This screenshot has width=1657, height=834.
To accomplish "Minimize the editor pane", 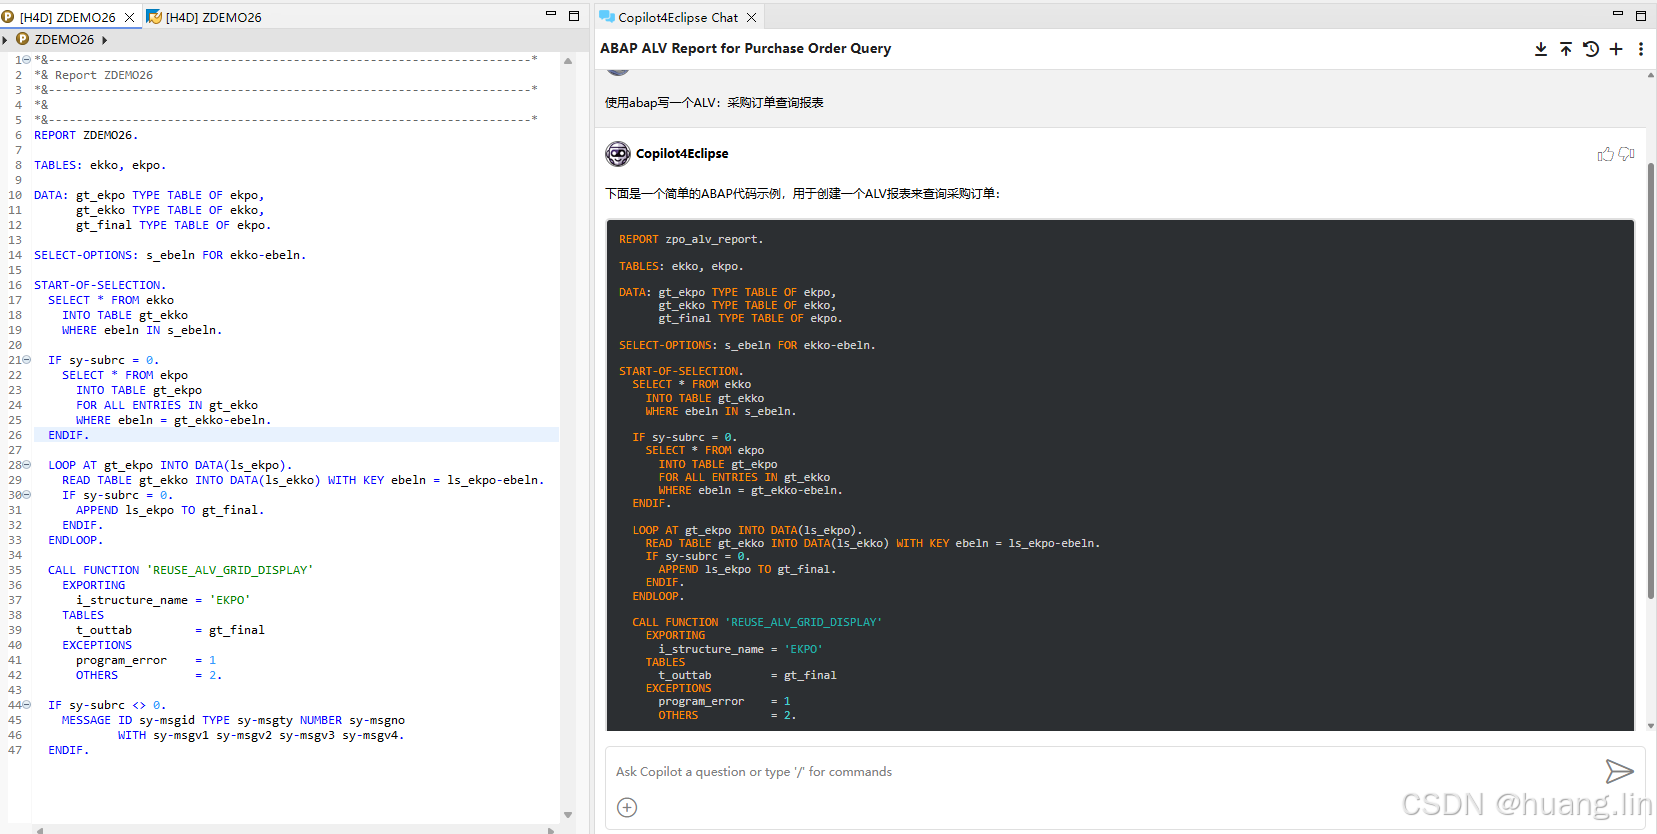I will pos(550,15).
